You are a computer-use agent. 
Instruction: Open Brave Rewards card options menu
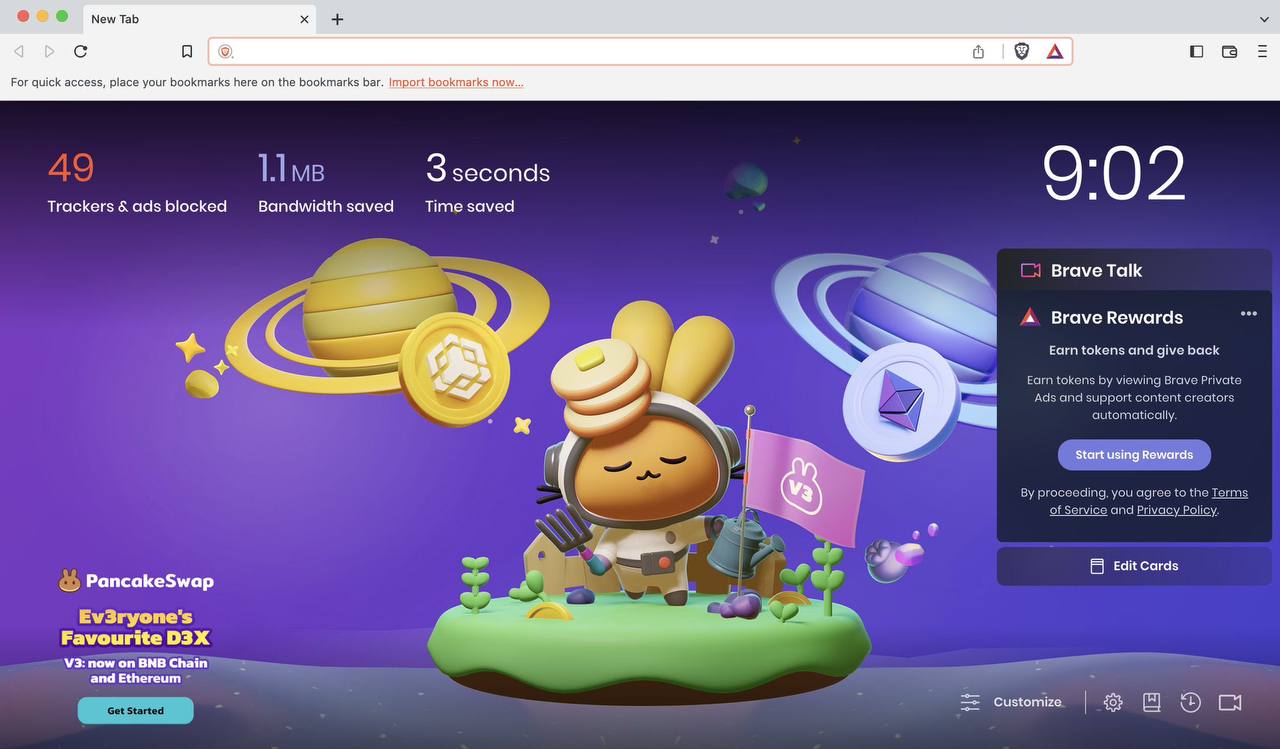1249,314
